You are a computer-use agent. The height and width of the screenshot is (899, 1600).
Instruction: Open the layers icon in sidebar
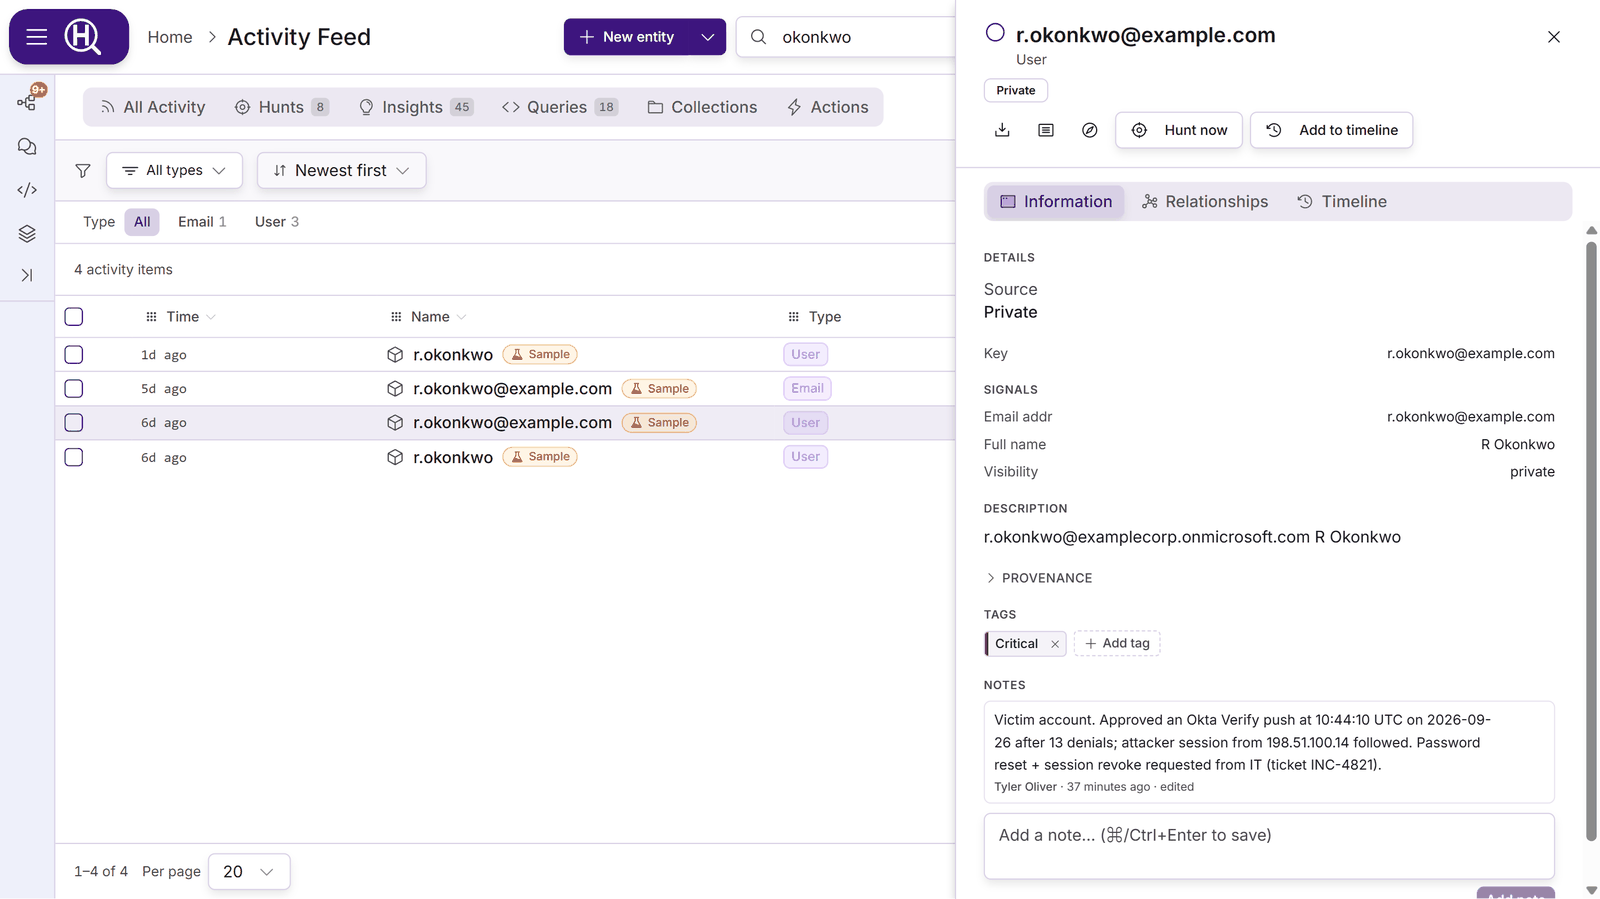[27, 233]
